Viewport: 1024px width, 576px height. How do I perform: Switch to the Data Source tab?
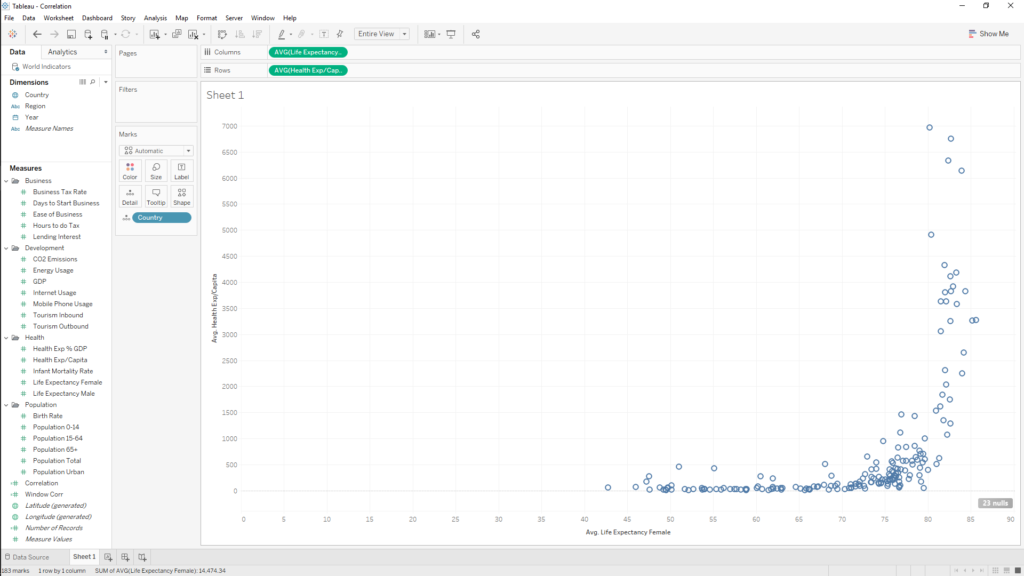coord(26,556)
